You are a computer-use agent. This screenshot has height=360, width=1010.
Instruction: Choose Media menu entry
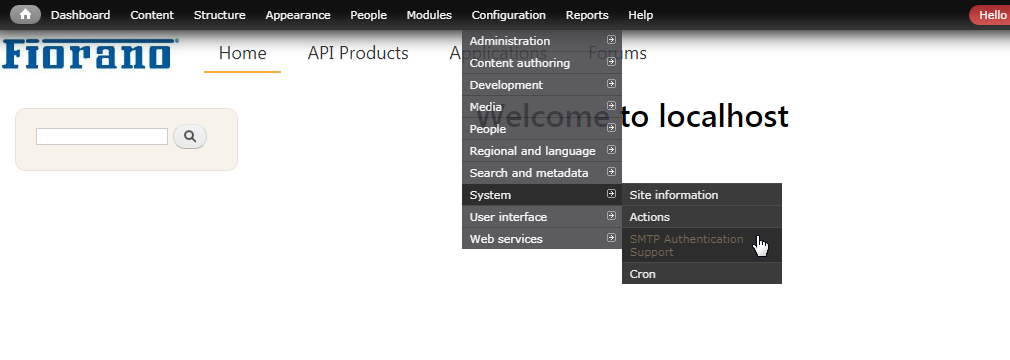point(542,106)
